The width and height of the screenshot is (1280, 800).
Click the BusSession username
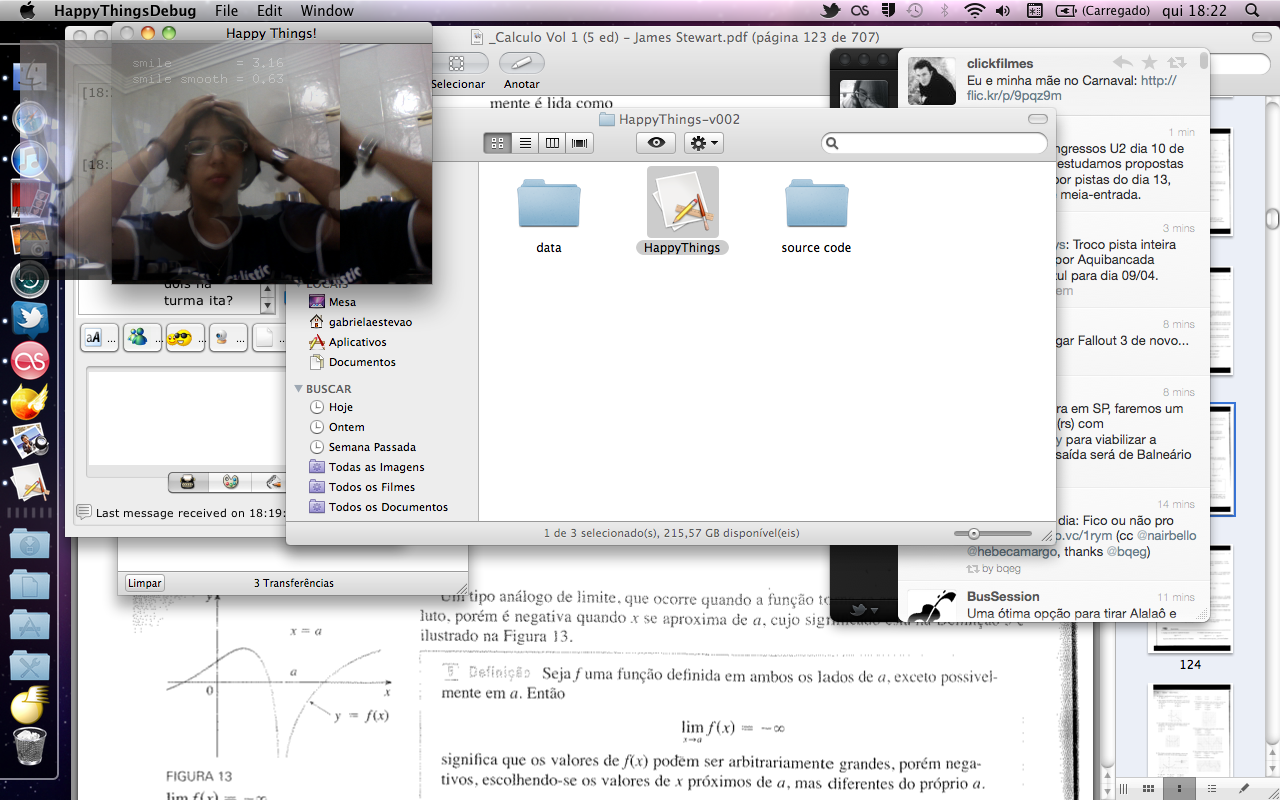click(1003, 597)
